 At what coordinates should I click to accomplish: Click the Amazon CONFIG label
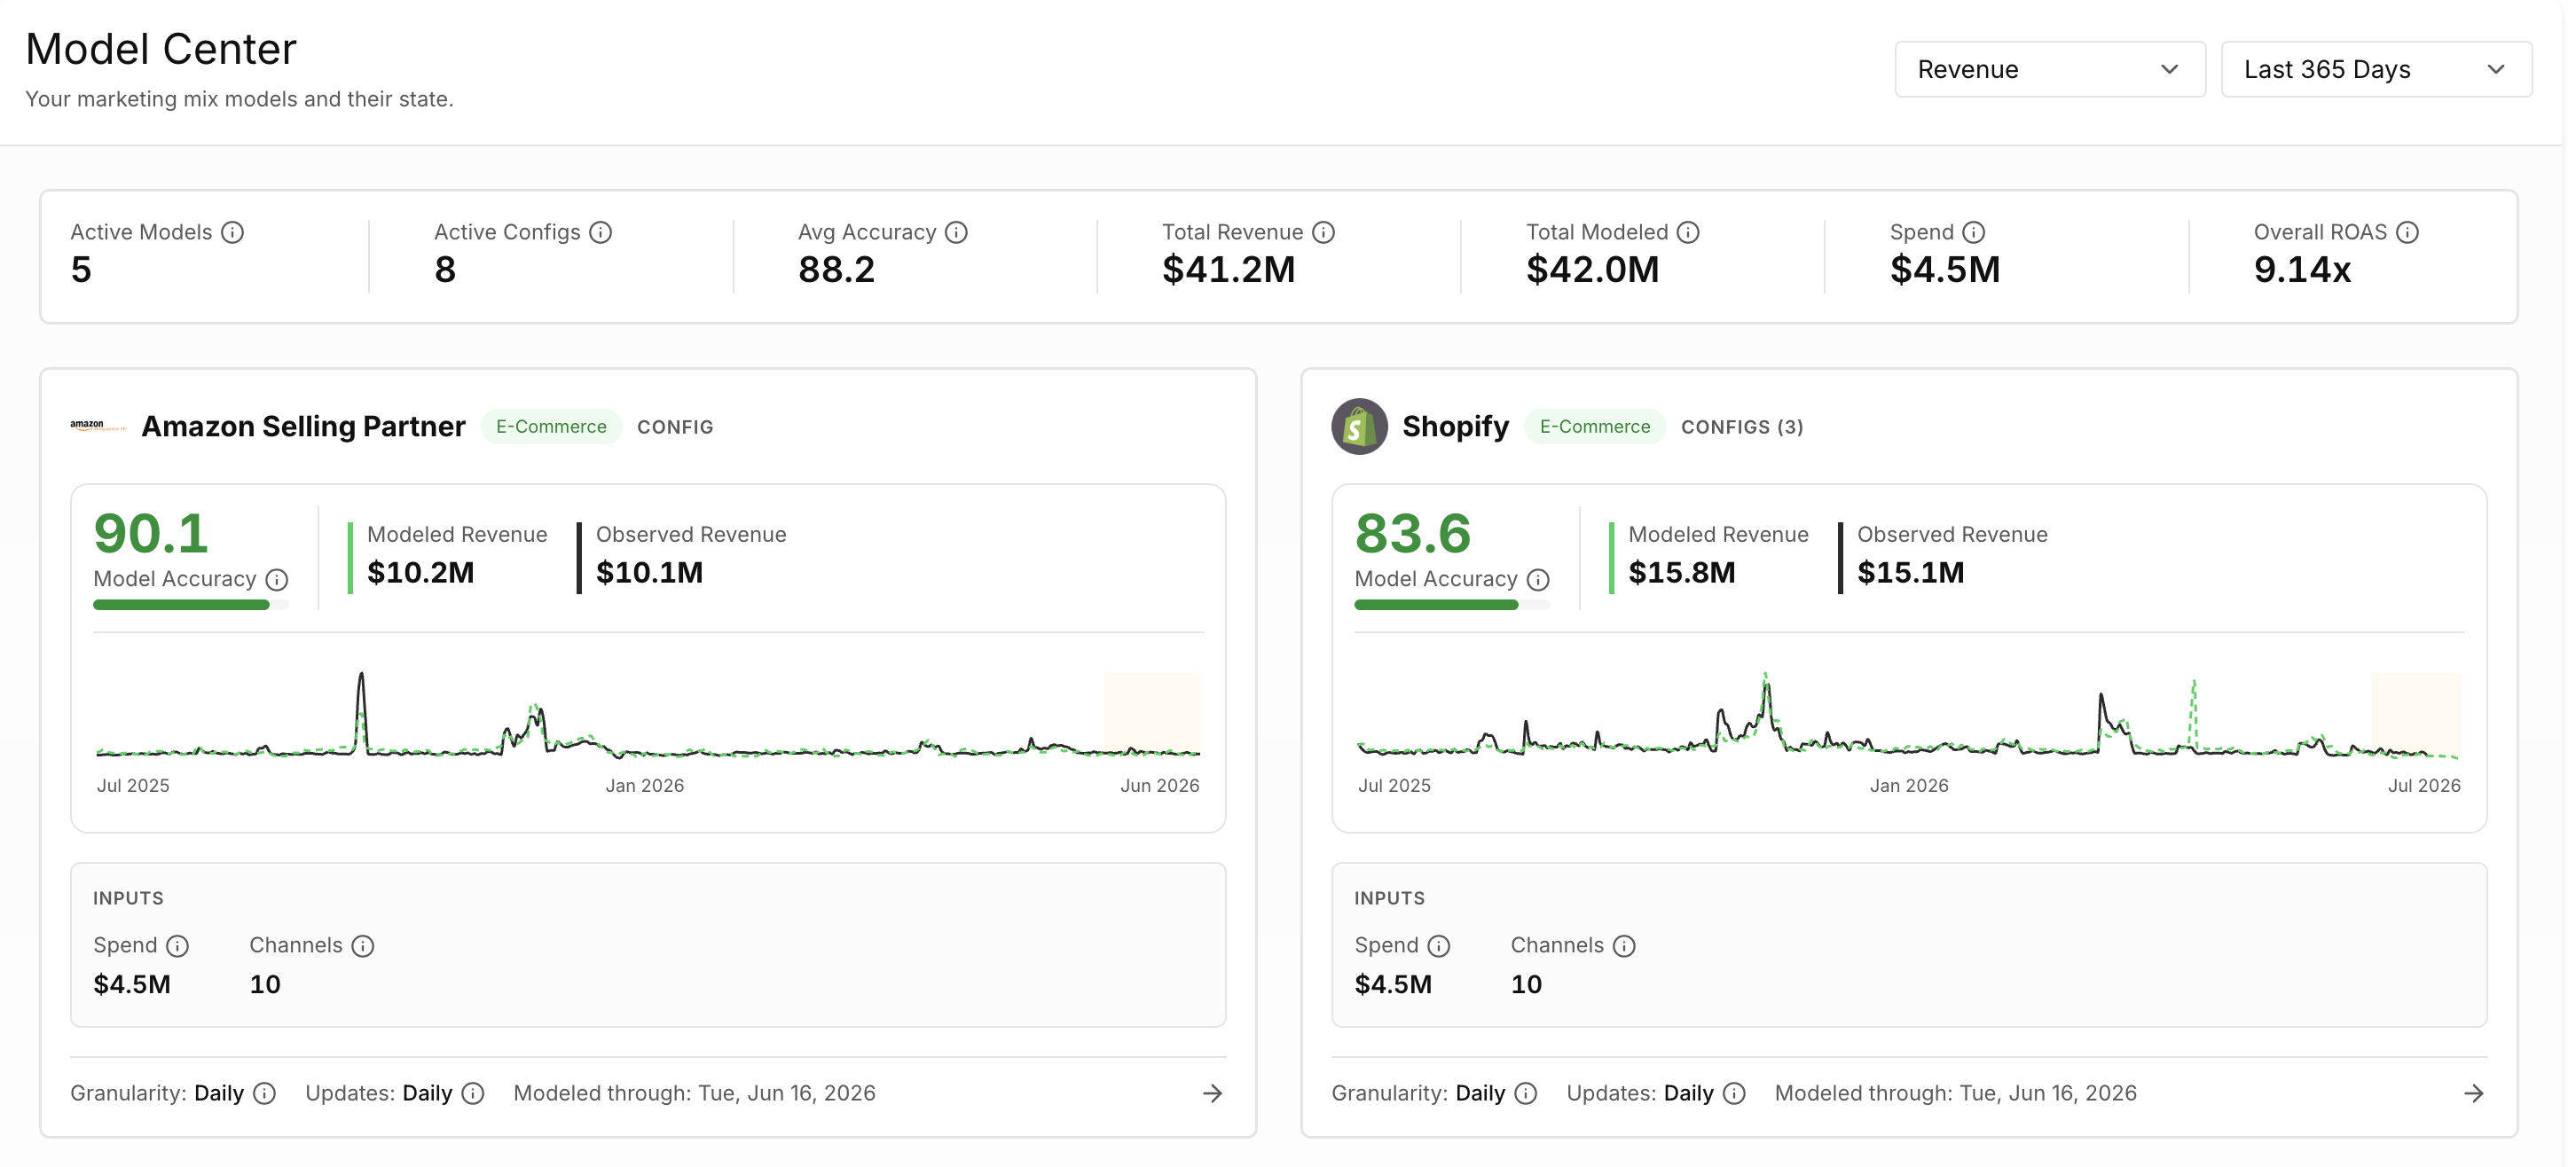click(x=675, y=427)
